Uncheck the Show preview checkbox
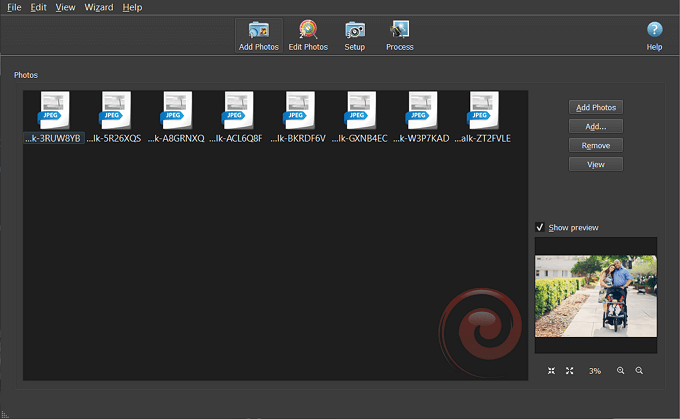This screenshot has width=680, height=419. tap(540, 227)
